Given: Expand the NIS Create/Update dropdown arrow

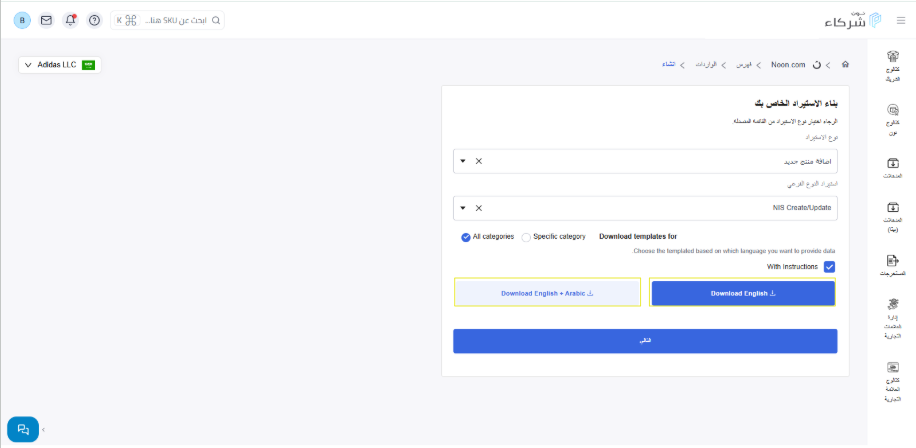Looking at the screenshot, I should coord(463,208).
